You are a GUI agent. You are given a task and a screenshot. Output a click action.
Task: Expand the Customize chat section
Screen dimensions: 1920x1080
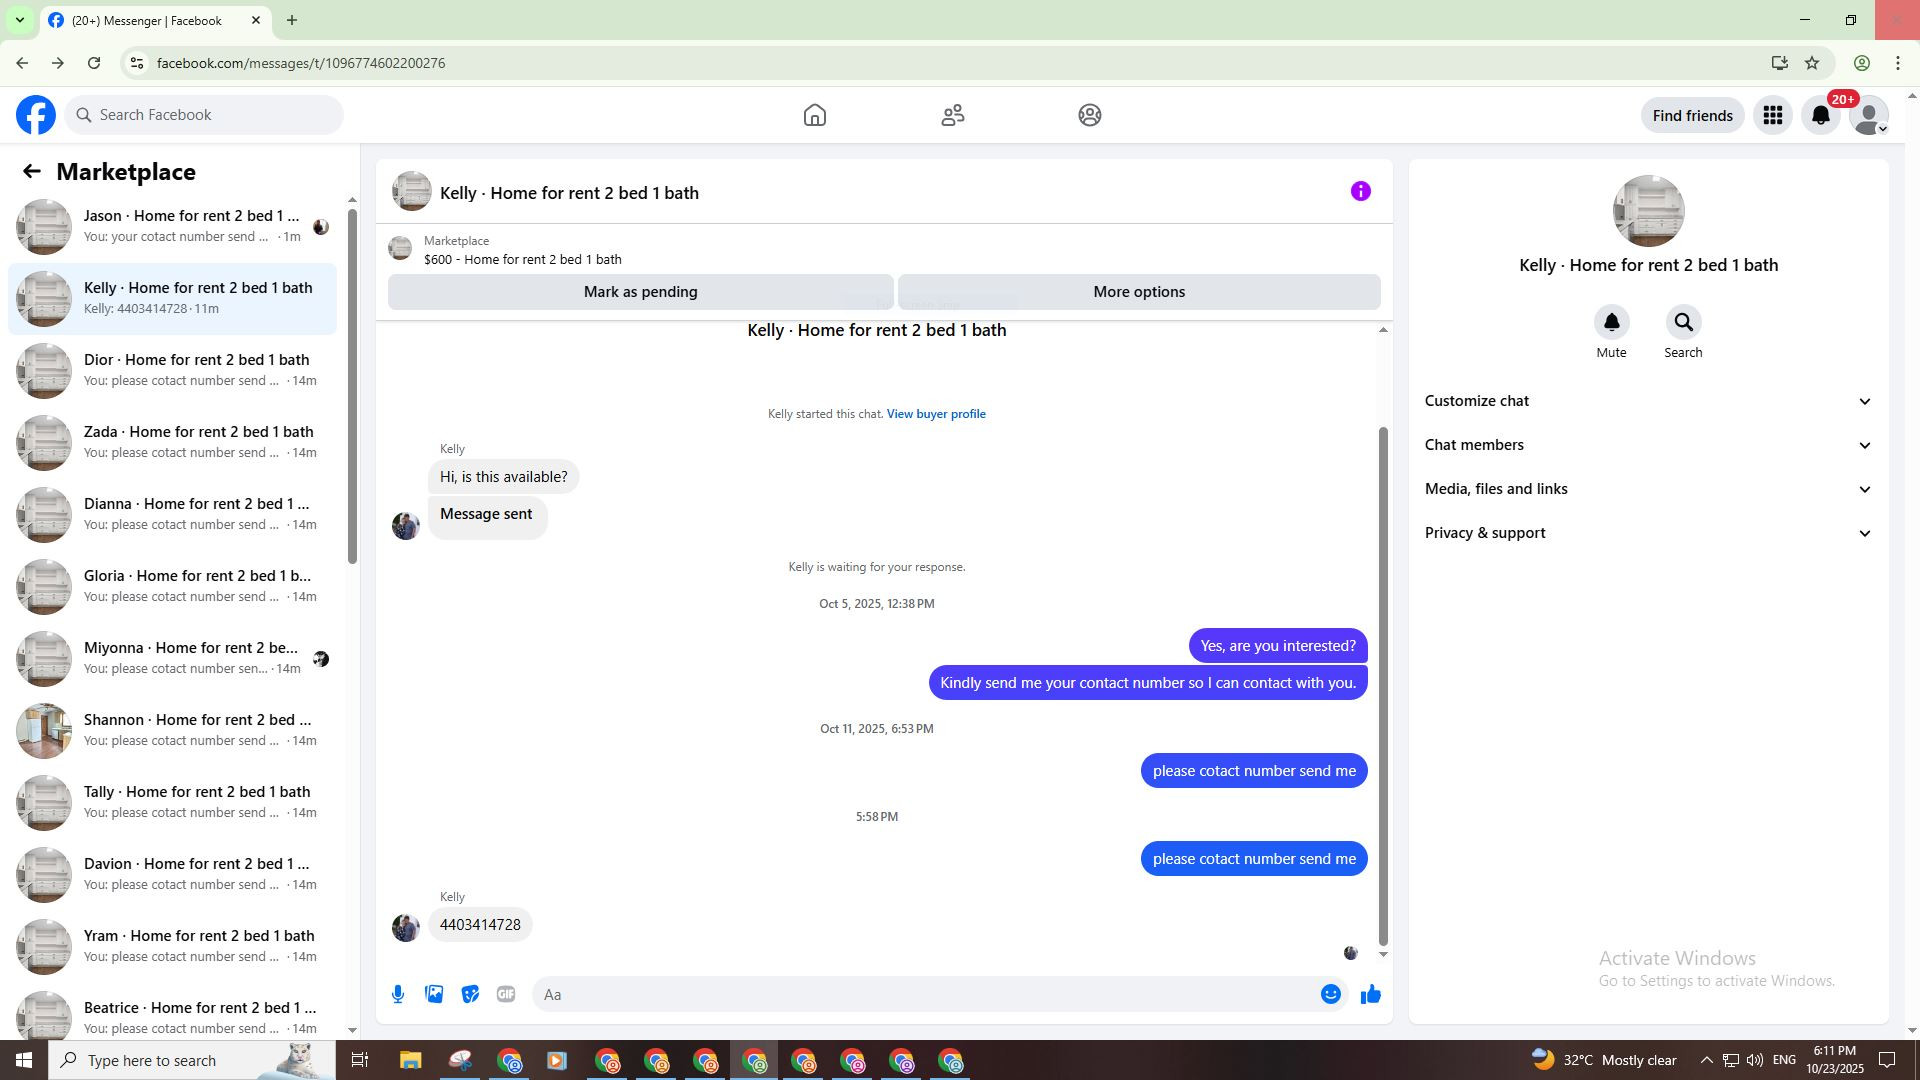pos(1647,401)
